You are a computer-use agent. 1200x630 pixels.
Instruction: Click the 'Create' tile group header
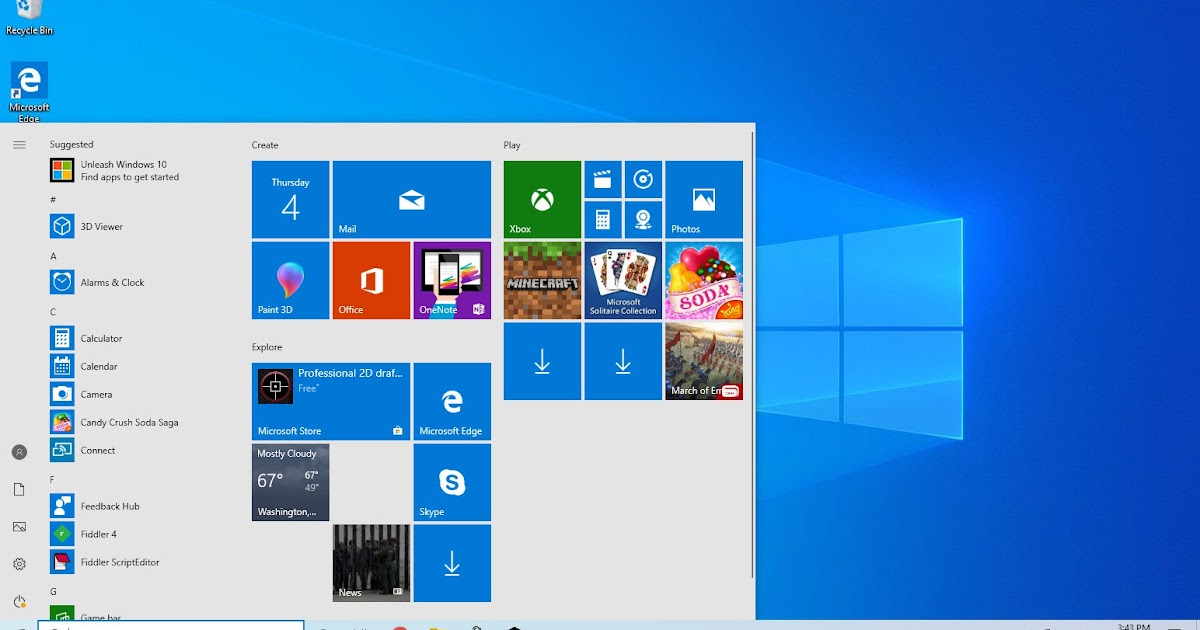pyautogui.click(x=265, y=145)
